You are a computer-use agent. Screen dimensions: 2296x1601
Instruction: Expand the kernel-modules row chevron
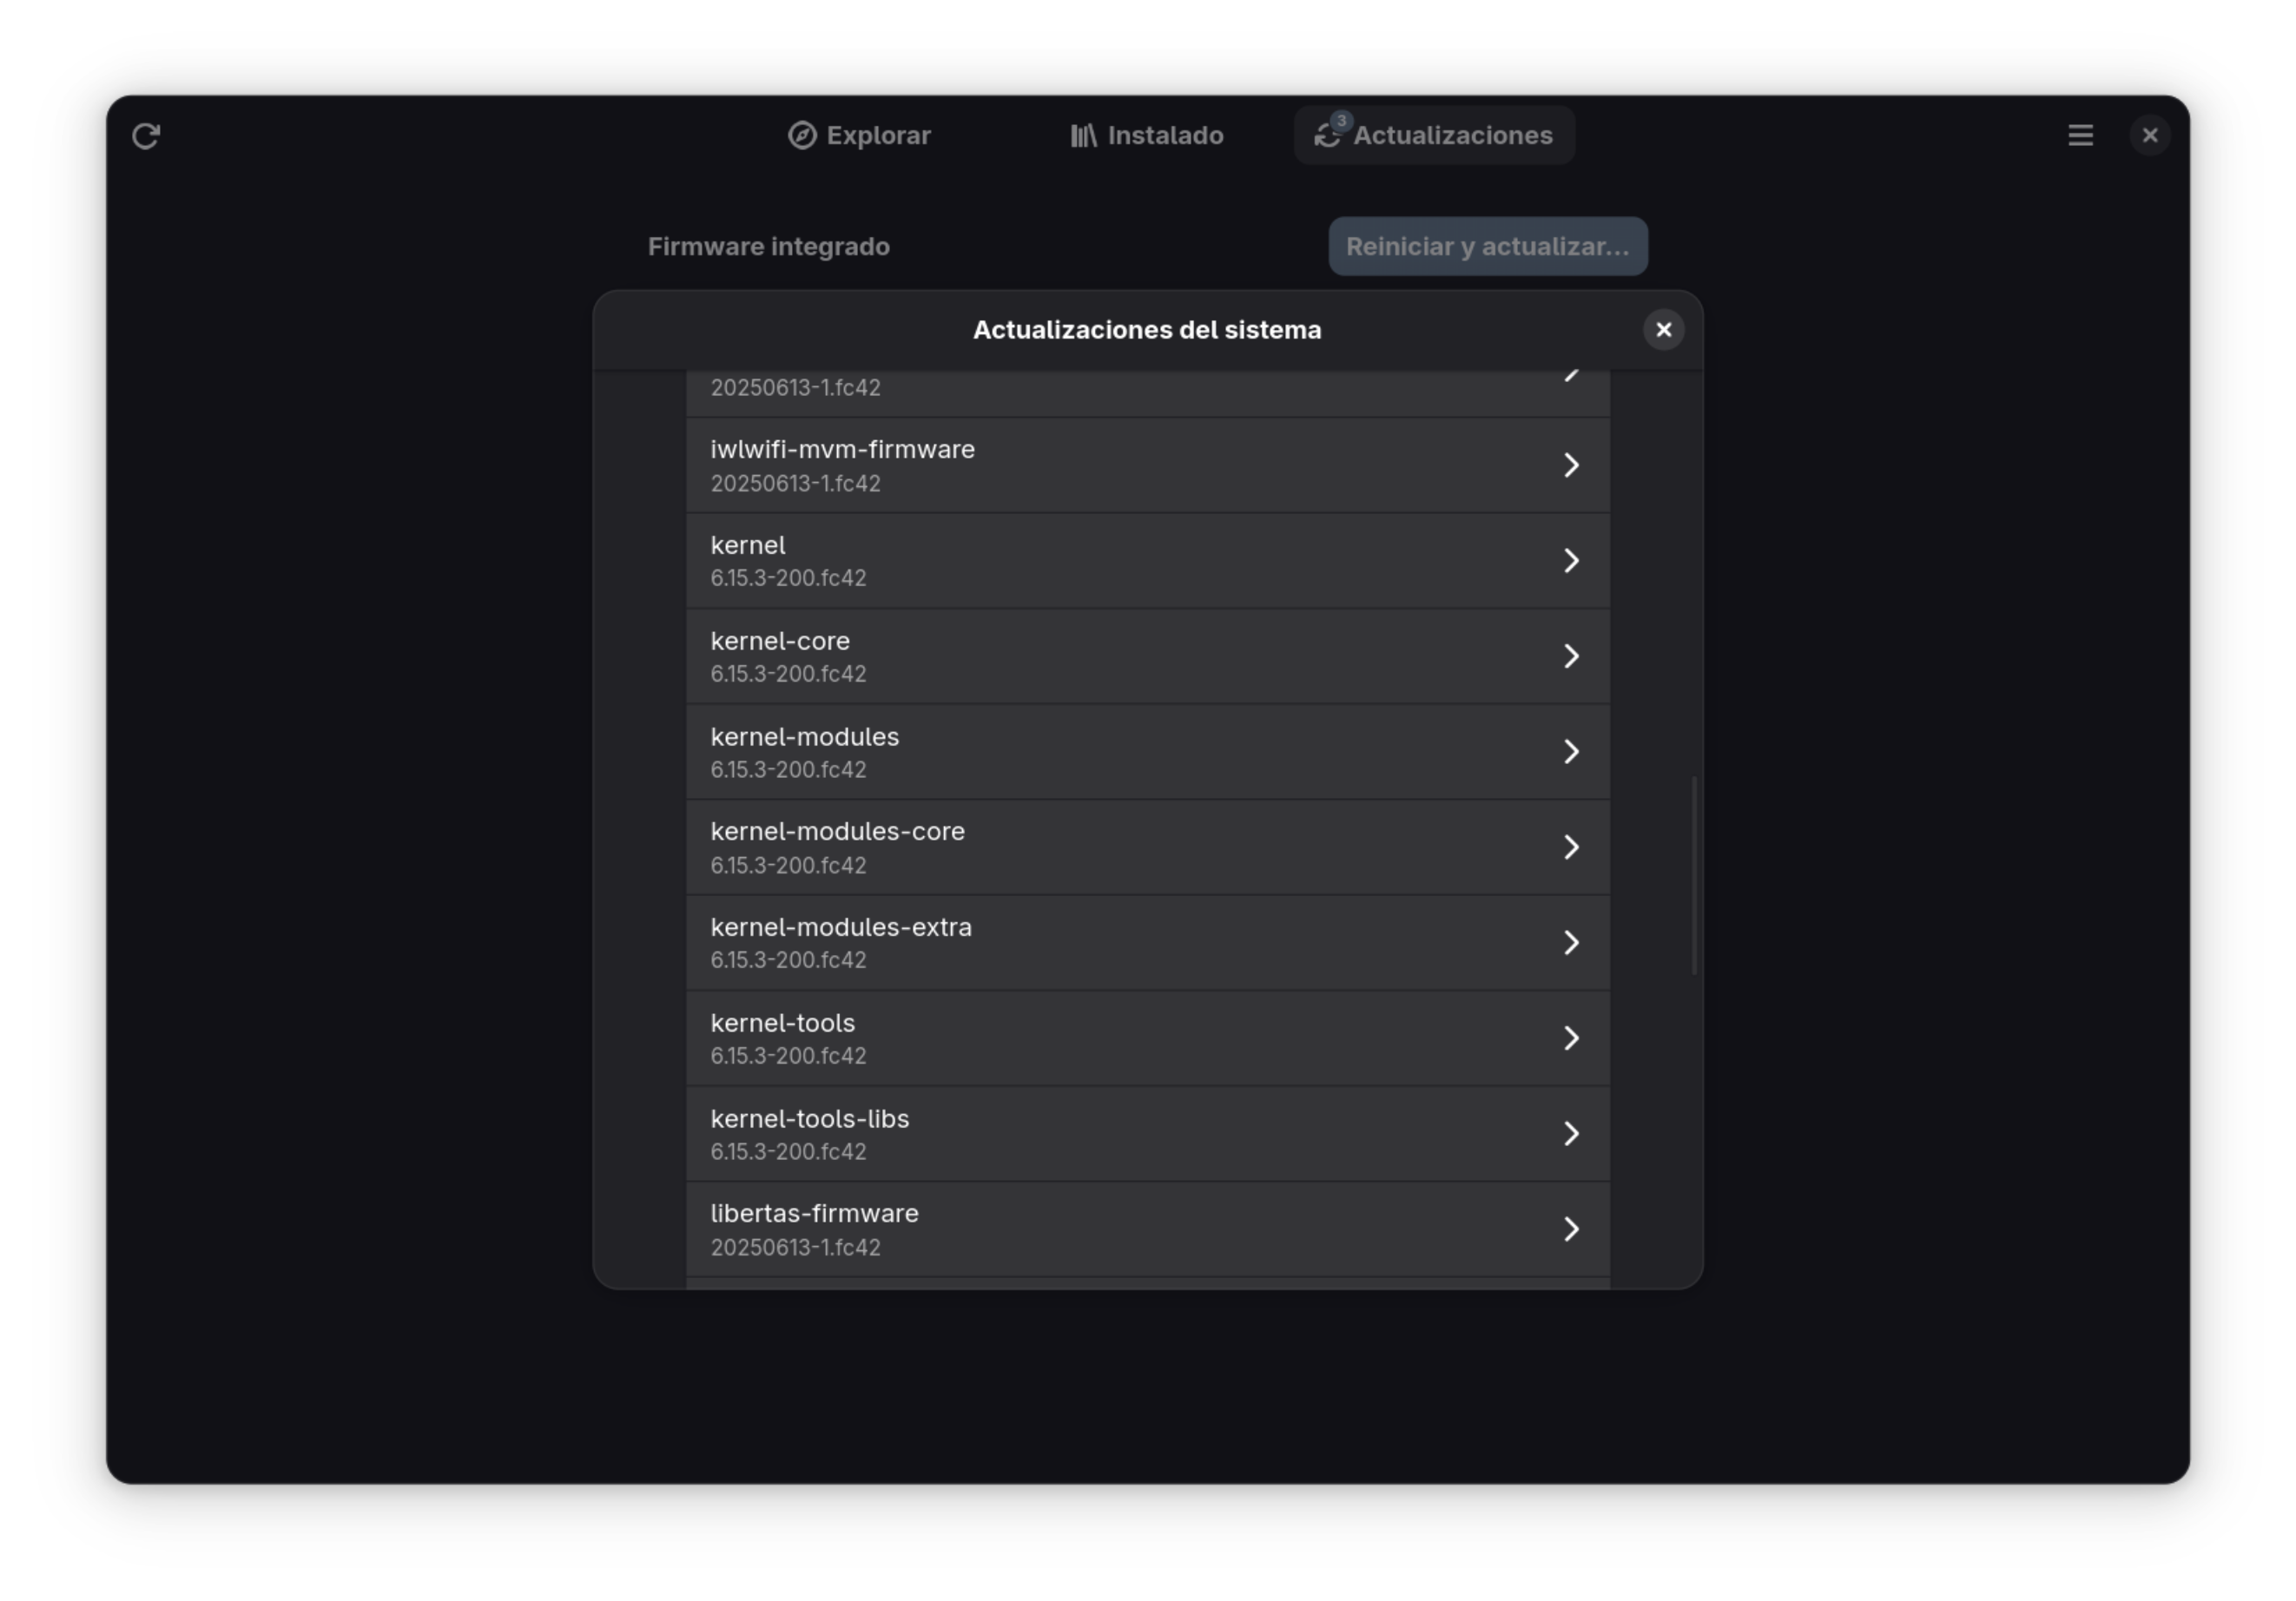1571,751
